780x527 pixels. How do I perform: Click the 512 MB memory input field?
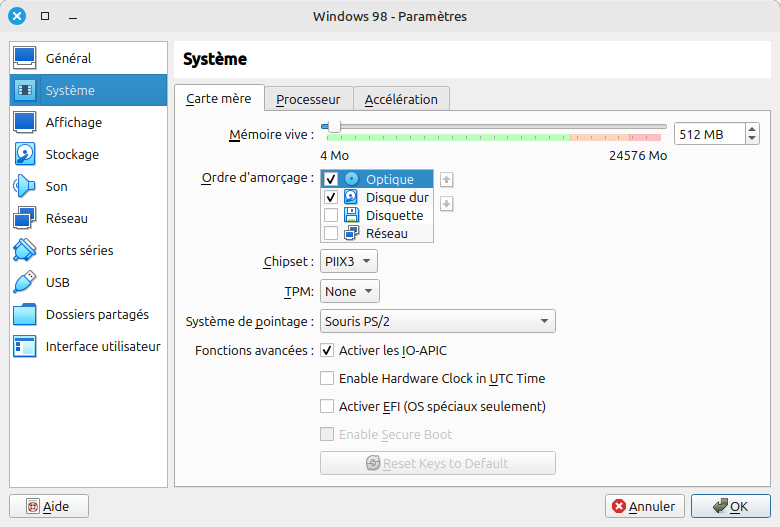710,134
